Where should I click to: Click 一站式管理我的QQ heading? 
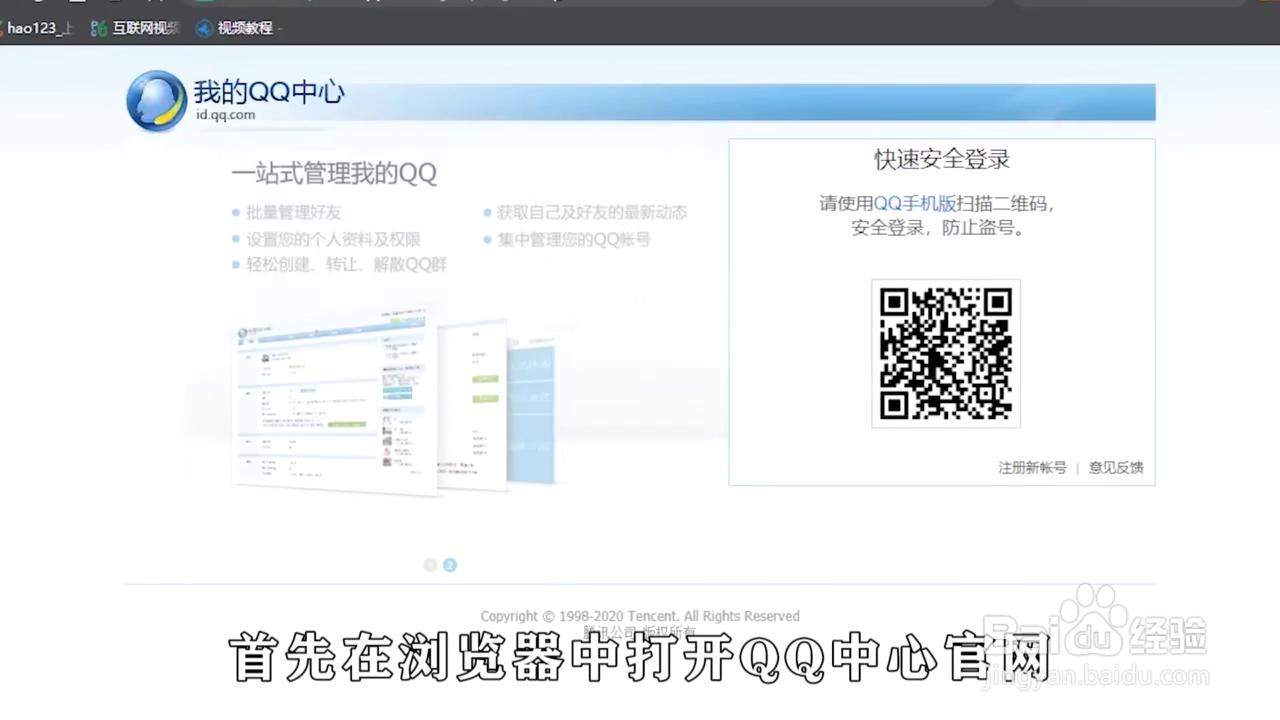(334, 173)
